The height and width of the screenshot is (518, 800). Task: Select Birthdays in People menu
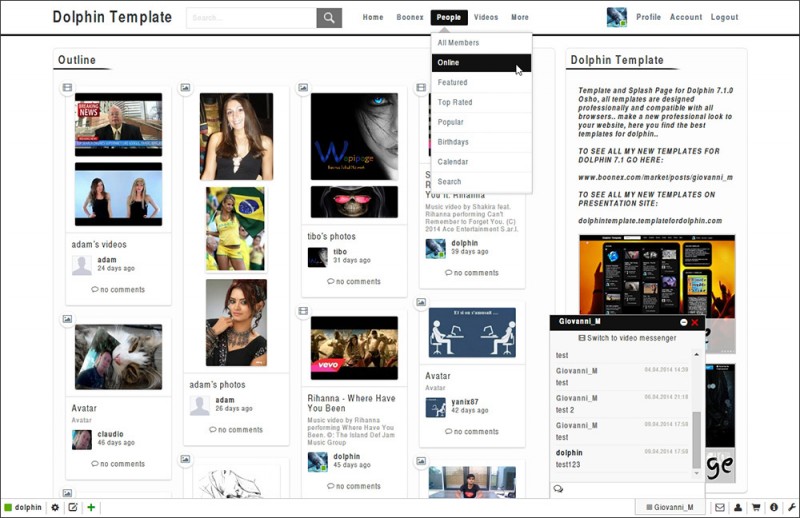click(x=481, y=142)
